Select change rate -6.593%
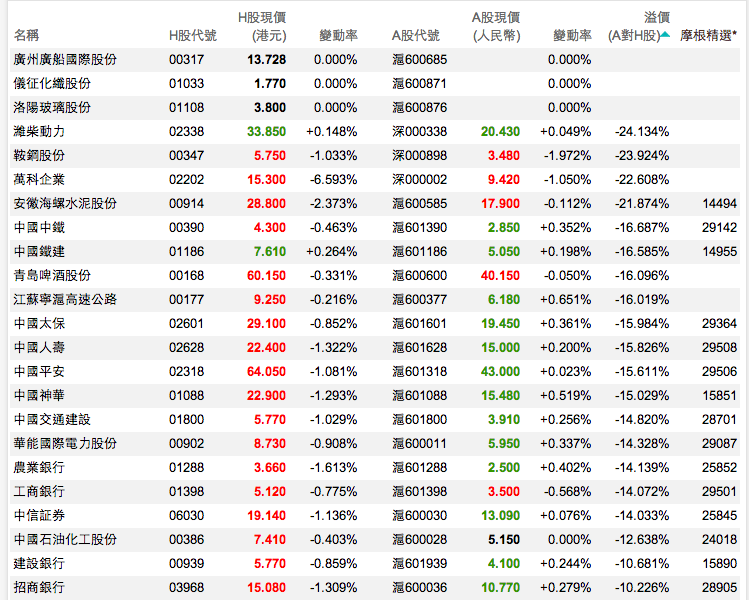This screenshot has width=749, height=600. [x=333, y=180]
